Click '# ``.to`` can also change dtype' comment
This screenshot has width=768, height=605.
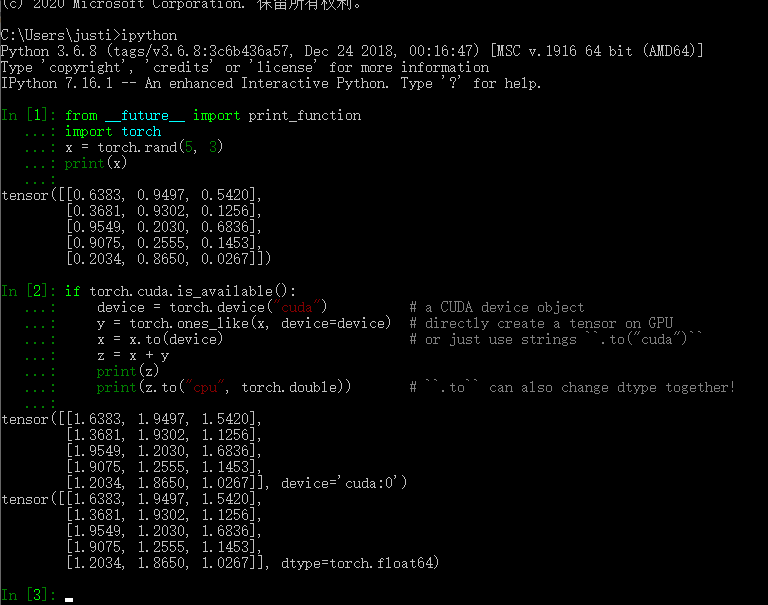pos(572,387)
